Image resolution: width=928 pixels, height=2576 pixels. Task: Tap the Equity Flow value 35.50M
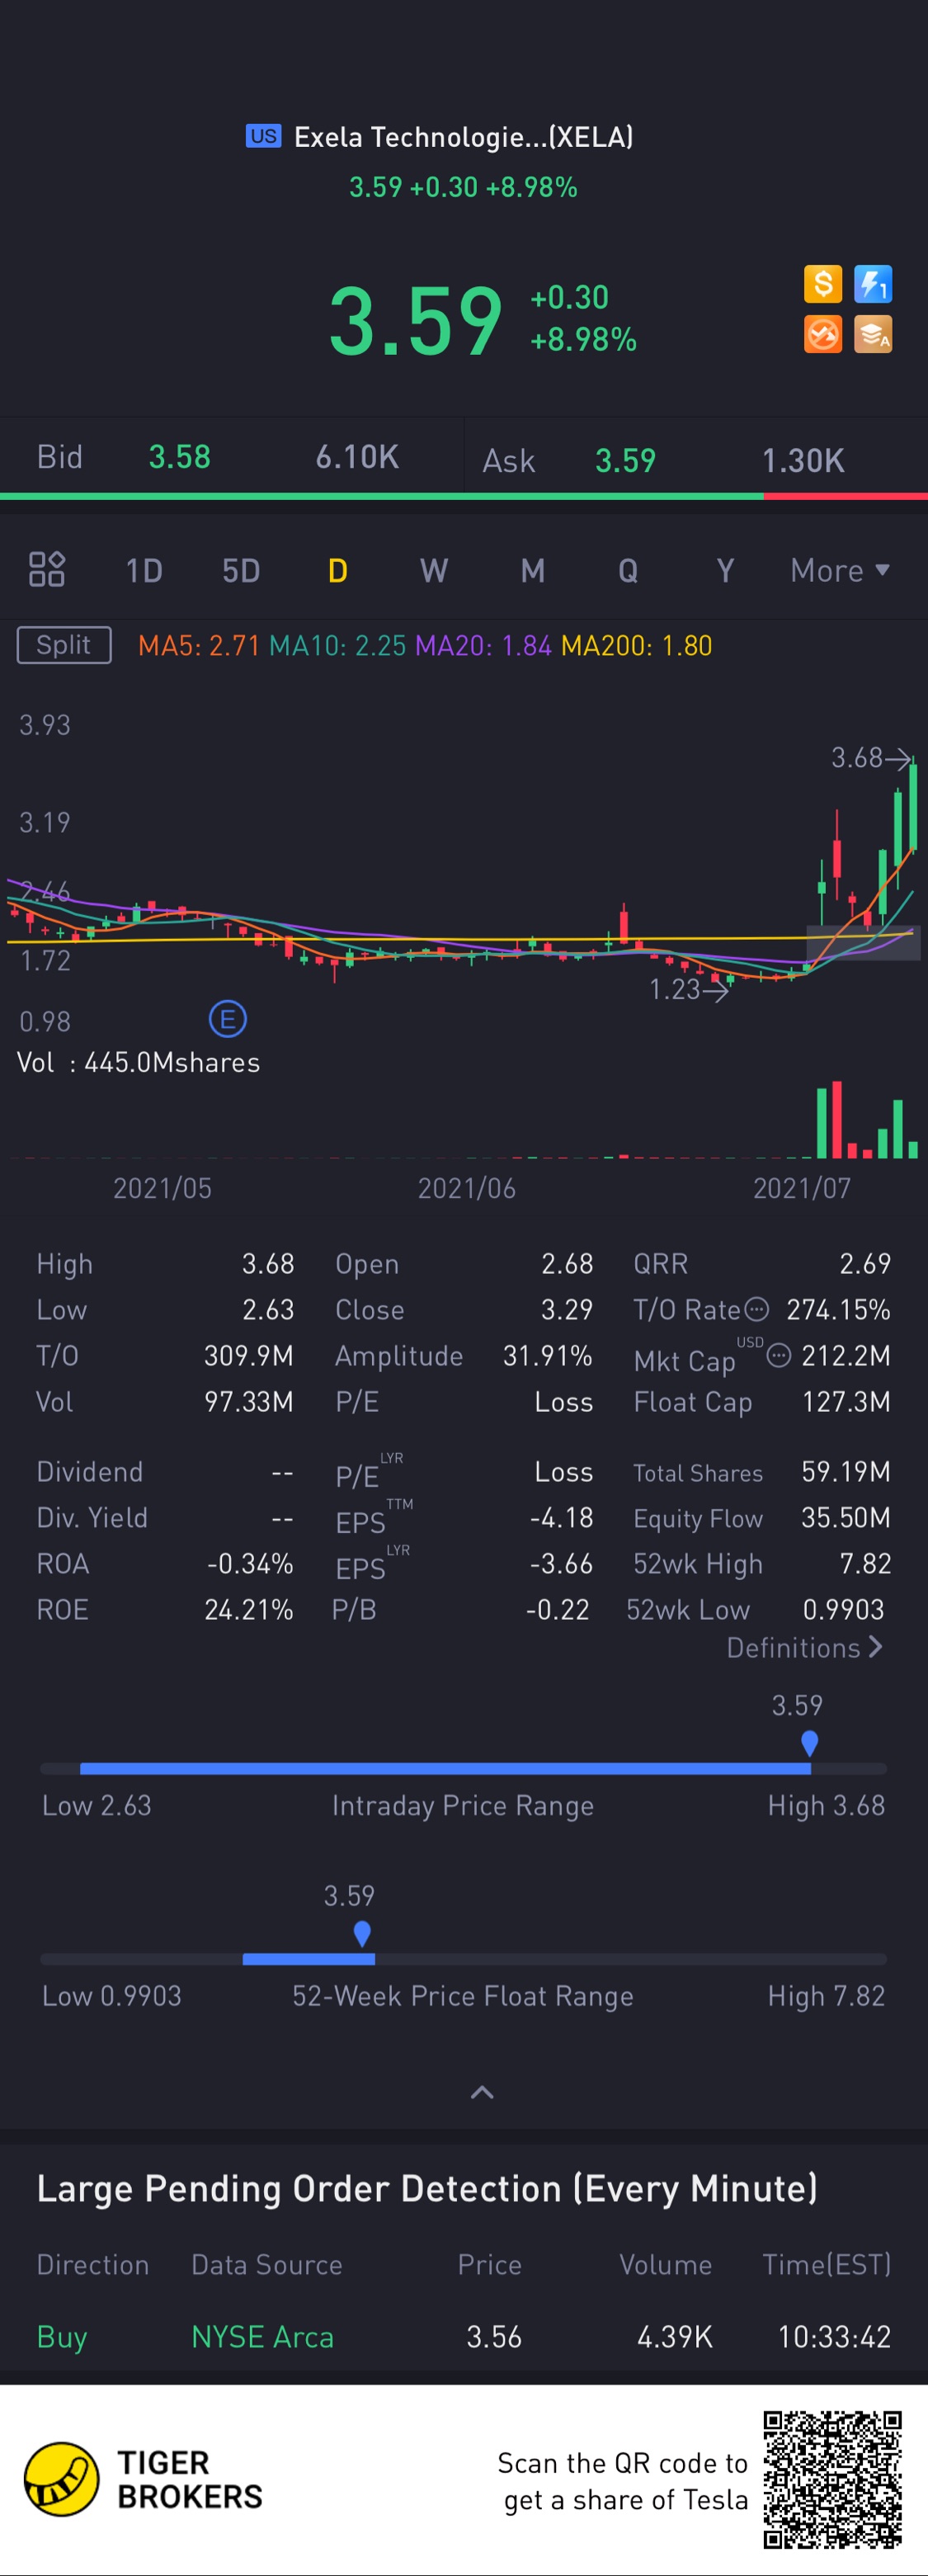[x=846, y=1517]
